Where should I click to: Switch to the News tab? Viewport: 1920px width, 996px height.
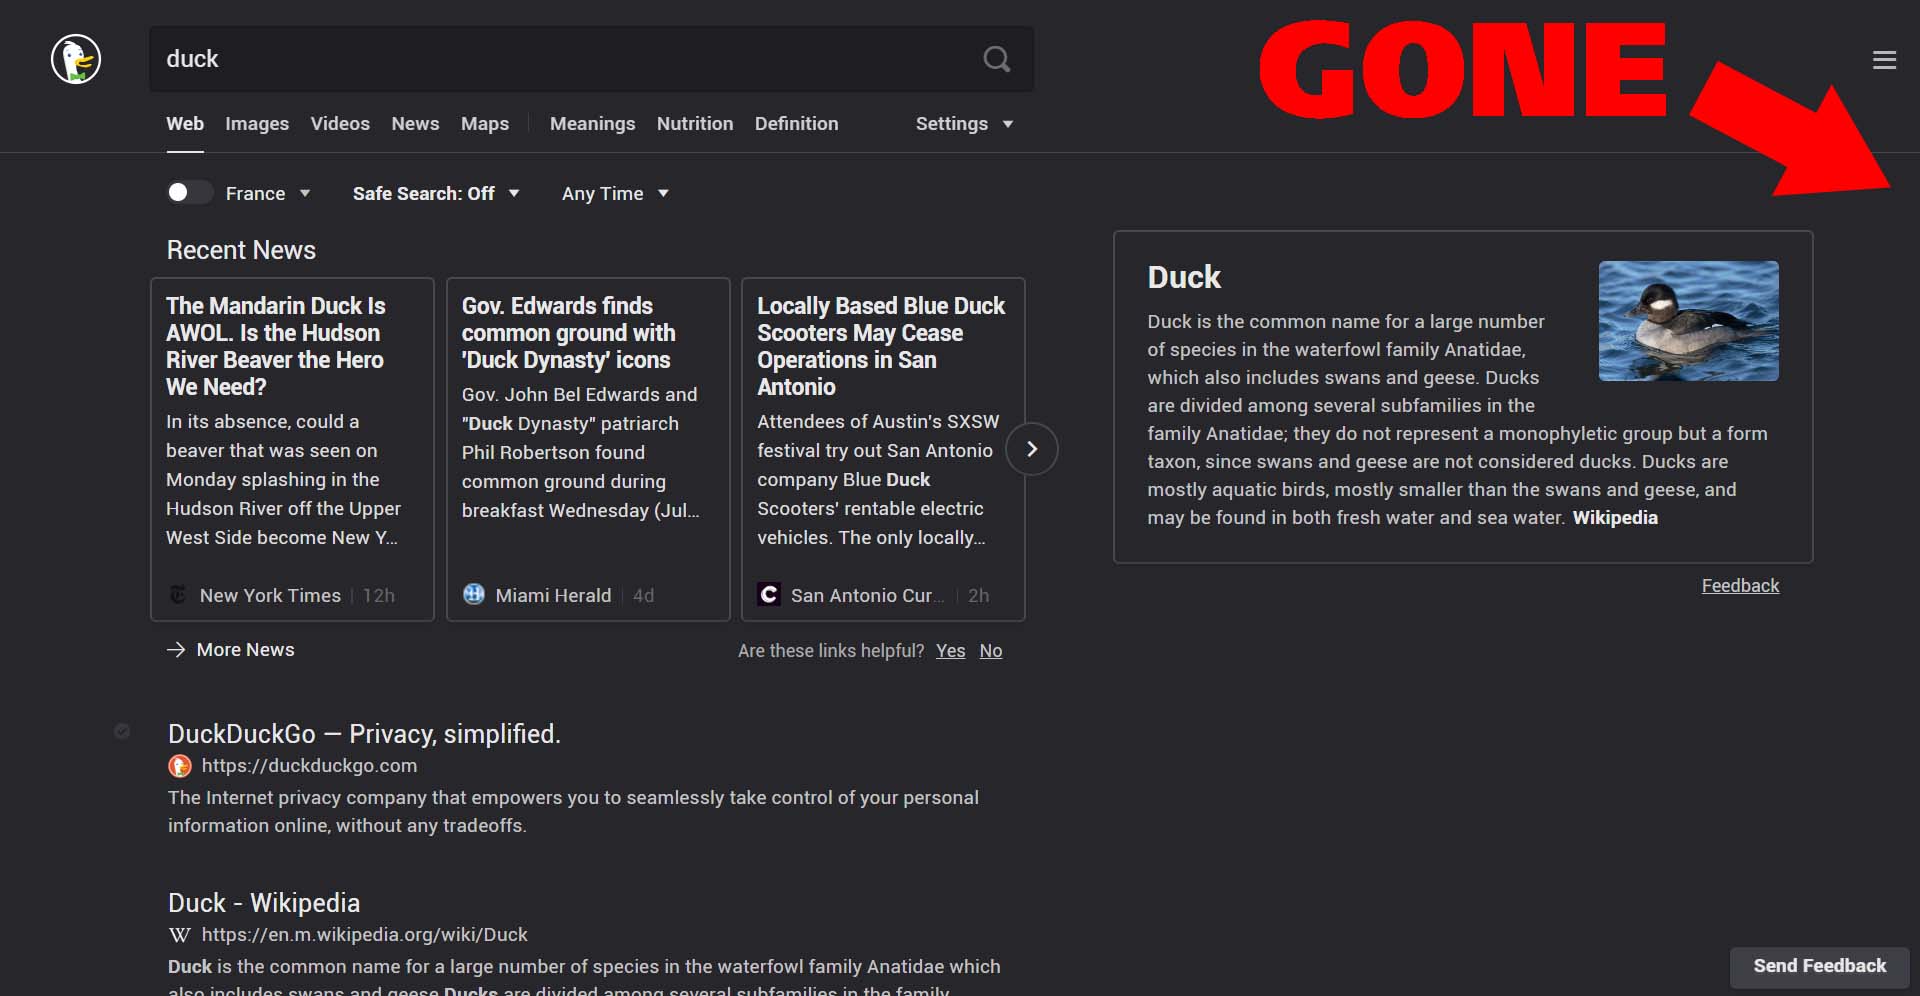tap(415, 124)
